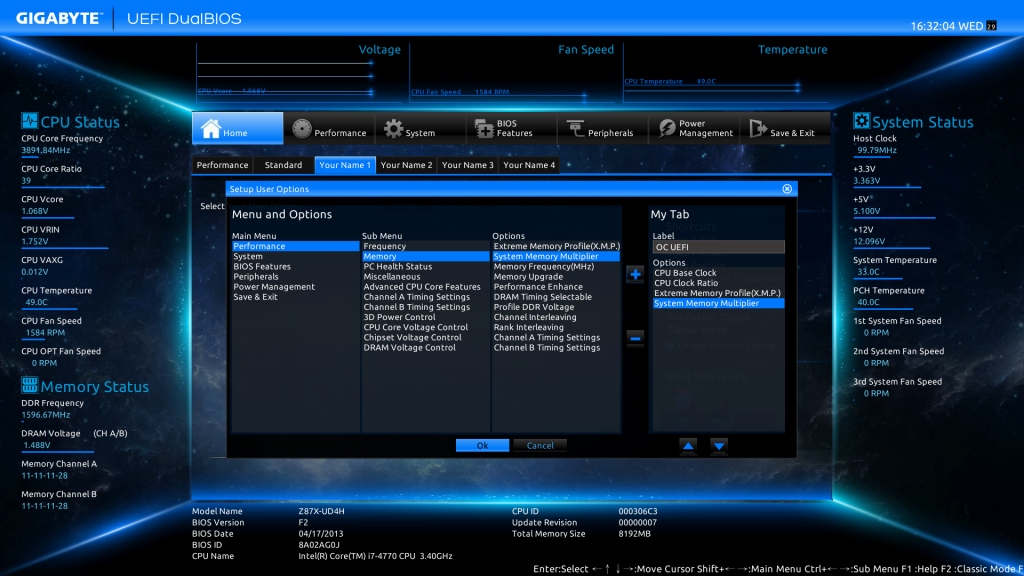
Task: Click the Memory Status icon
Action: (29, 385)
